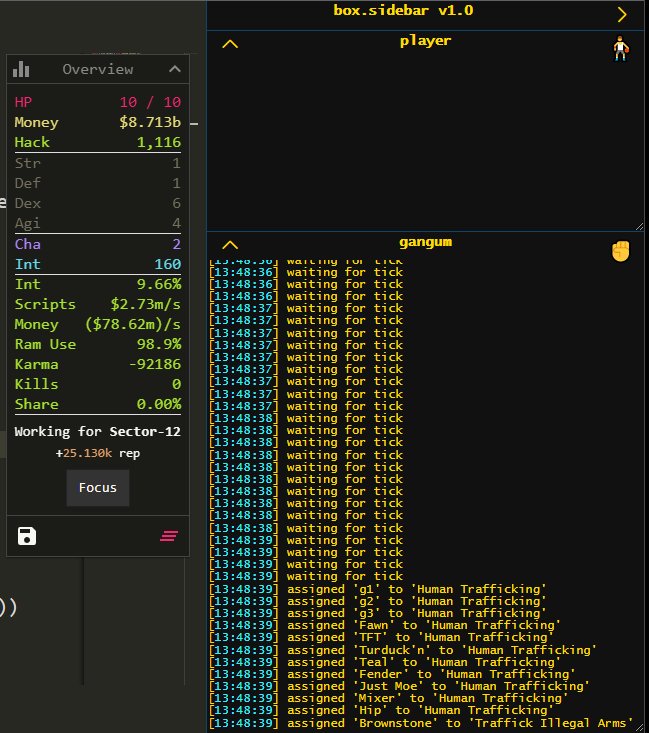Image resolution: width=649 pixels, height=733 pixels.
Task: Click log line assigned 'Just Moe'
Action: point(399,687)
